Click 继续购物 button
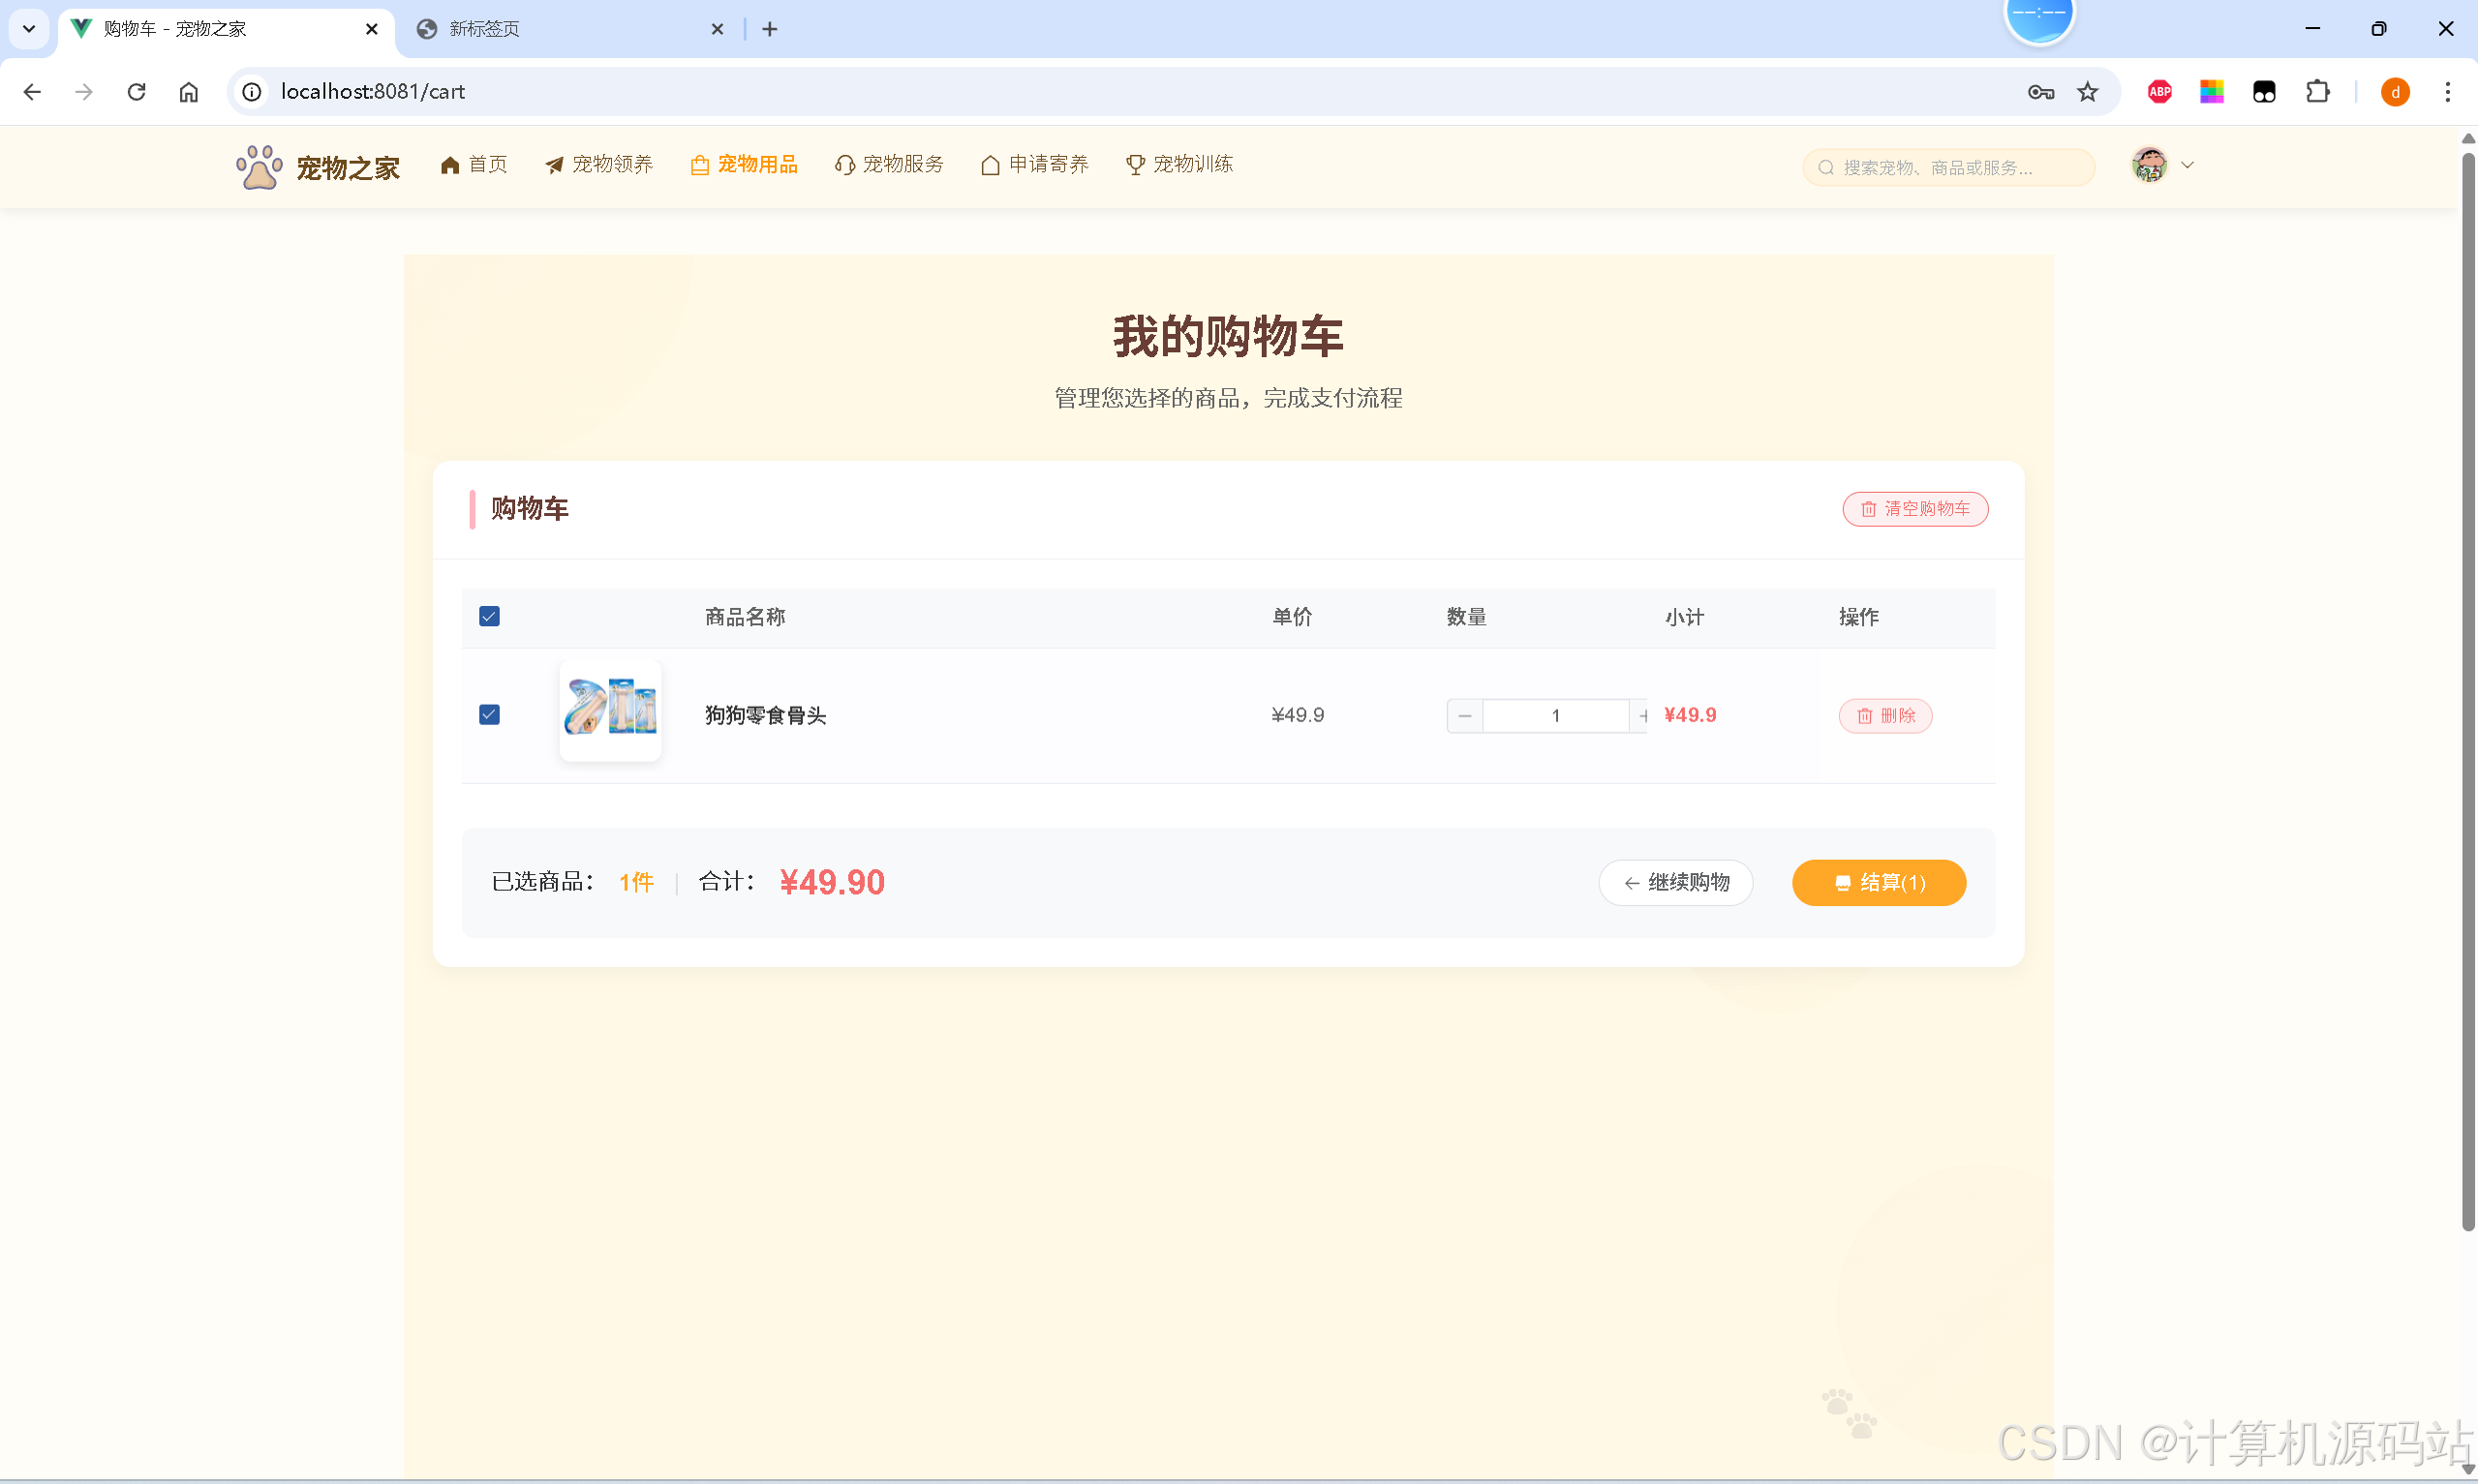2478x1484 pixels. click(1675, 883)
